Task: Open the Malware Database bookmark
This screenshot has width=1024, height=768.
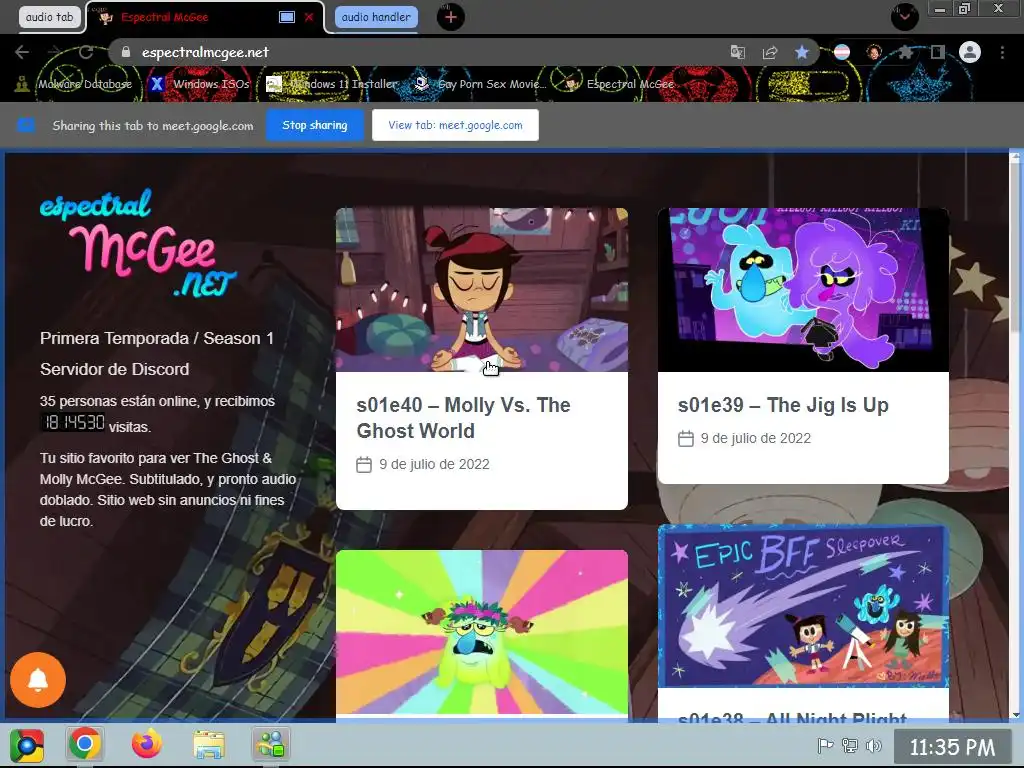Action: coord(73,84)
